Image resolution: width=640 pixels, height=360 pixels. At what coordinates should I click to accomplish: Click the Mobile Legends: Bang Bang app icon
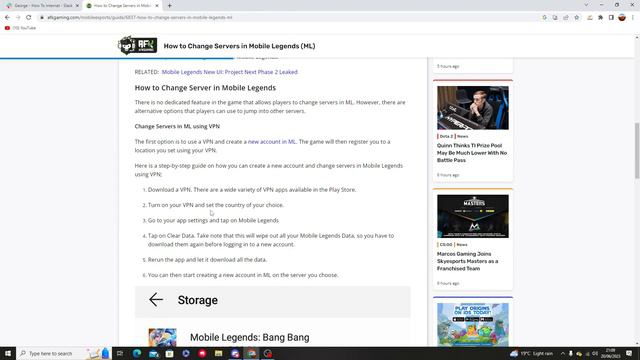pyautogui.click(x=162, y=337)
